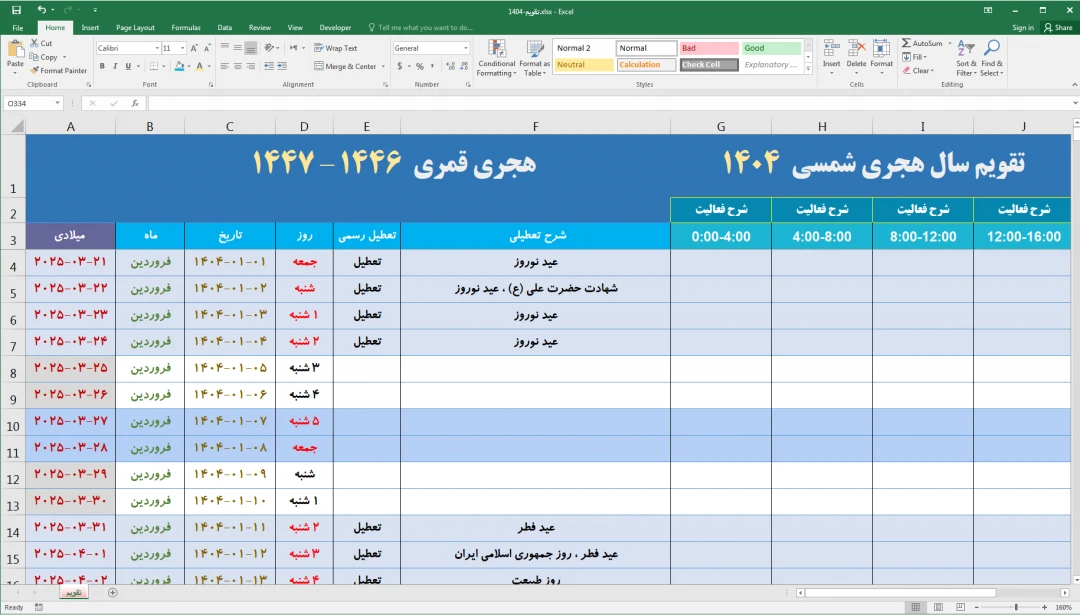Toggle Underline formatting
1080x615 pixels.
coord(128,66)
